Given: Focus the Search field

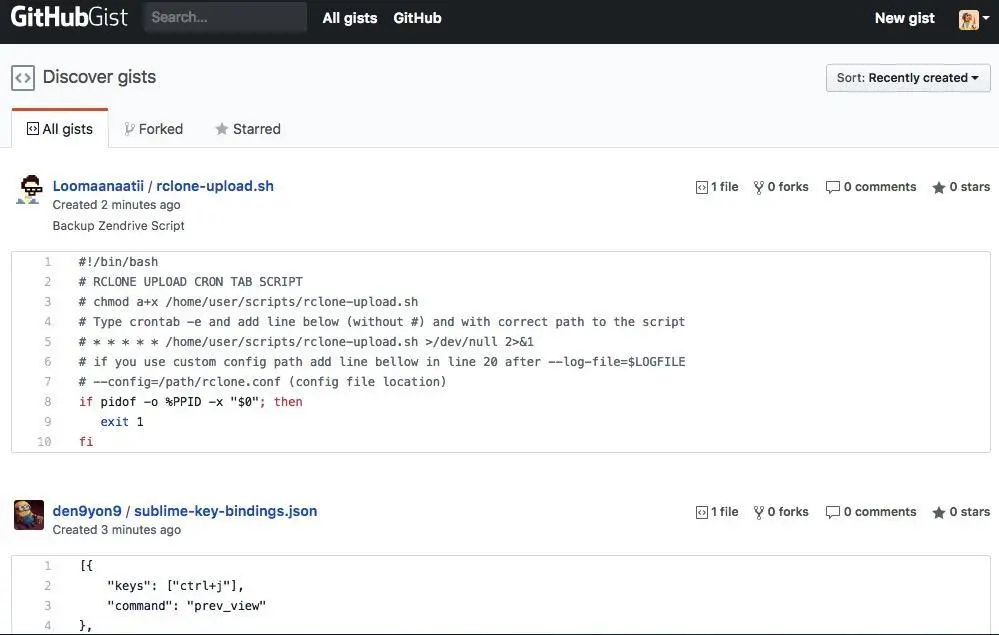Looking at the screenshot, I should [225, 17].
